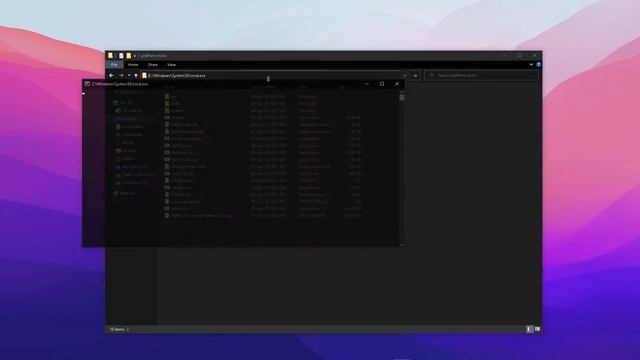
Task: Click the cmd scrollbar down arrow
Action: tap(402, 244)
